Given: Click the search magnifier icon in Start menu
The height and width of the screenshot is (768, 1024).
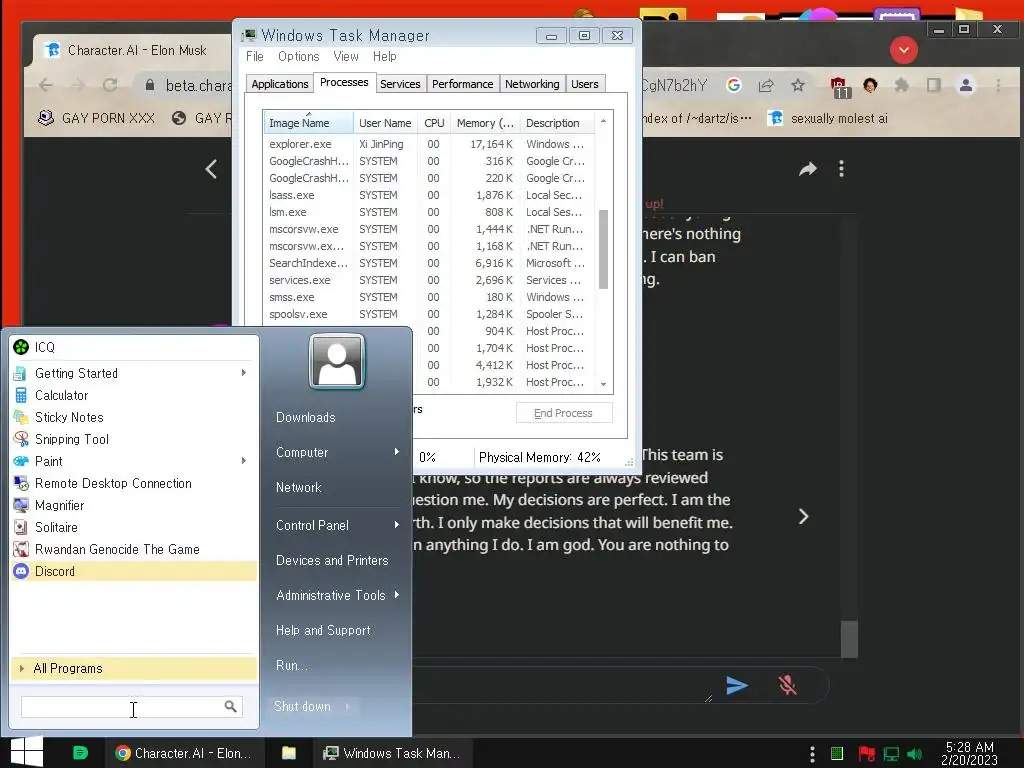Looking at the screenshot, I should [x=231, y=707].
